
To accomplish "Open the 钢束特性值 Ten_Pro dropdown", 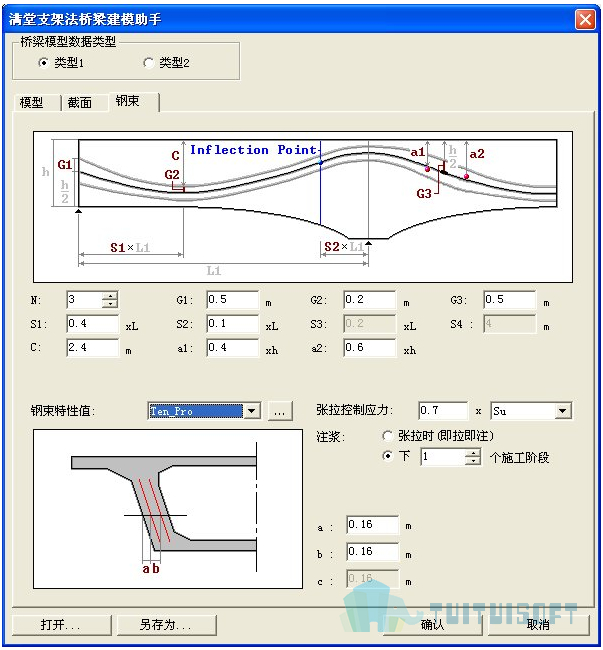I will [252, 411].
